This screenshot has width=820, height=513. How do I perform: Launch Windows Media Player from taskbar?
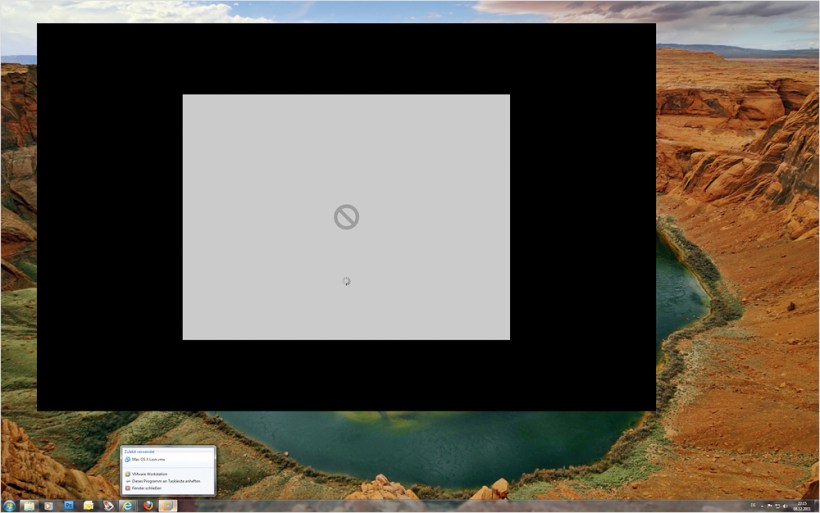point(48,506)
